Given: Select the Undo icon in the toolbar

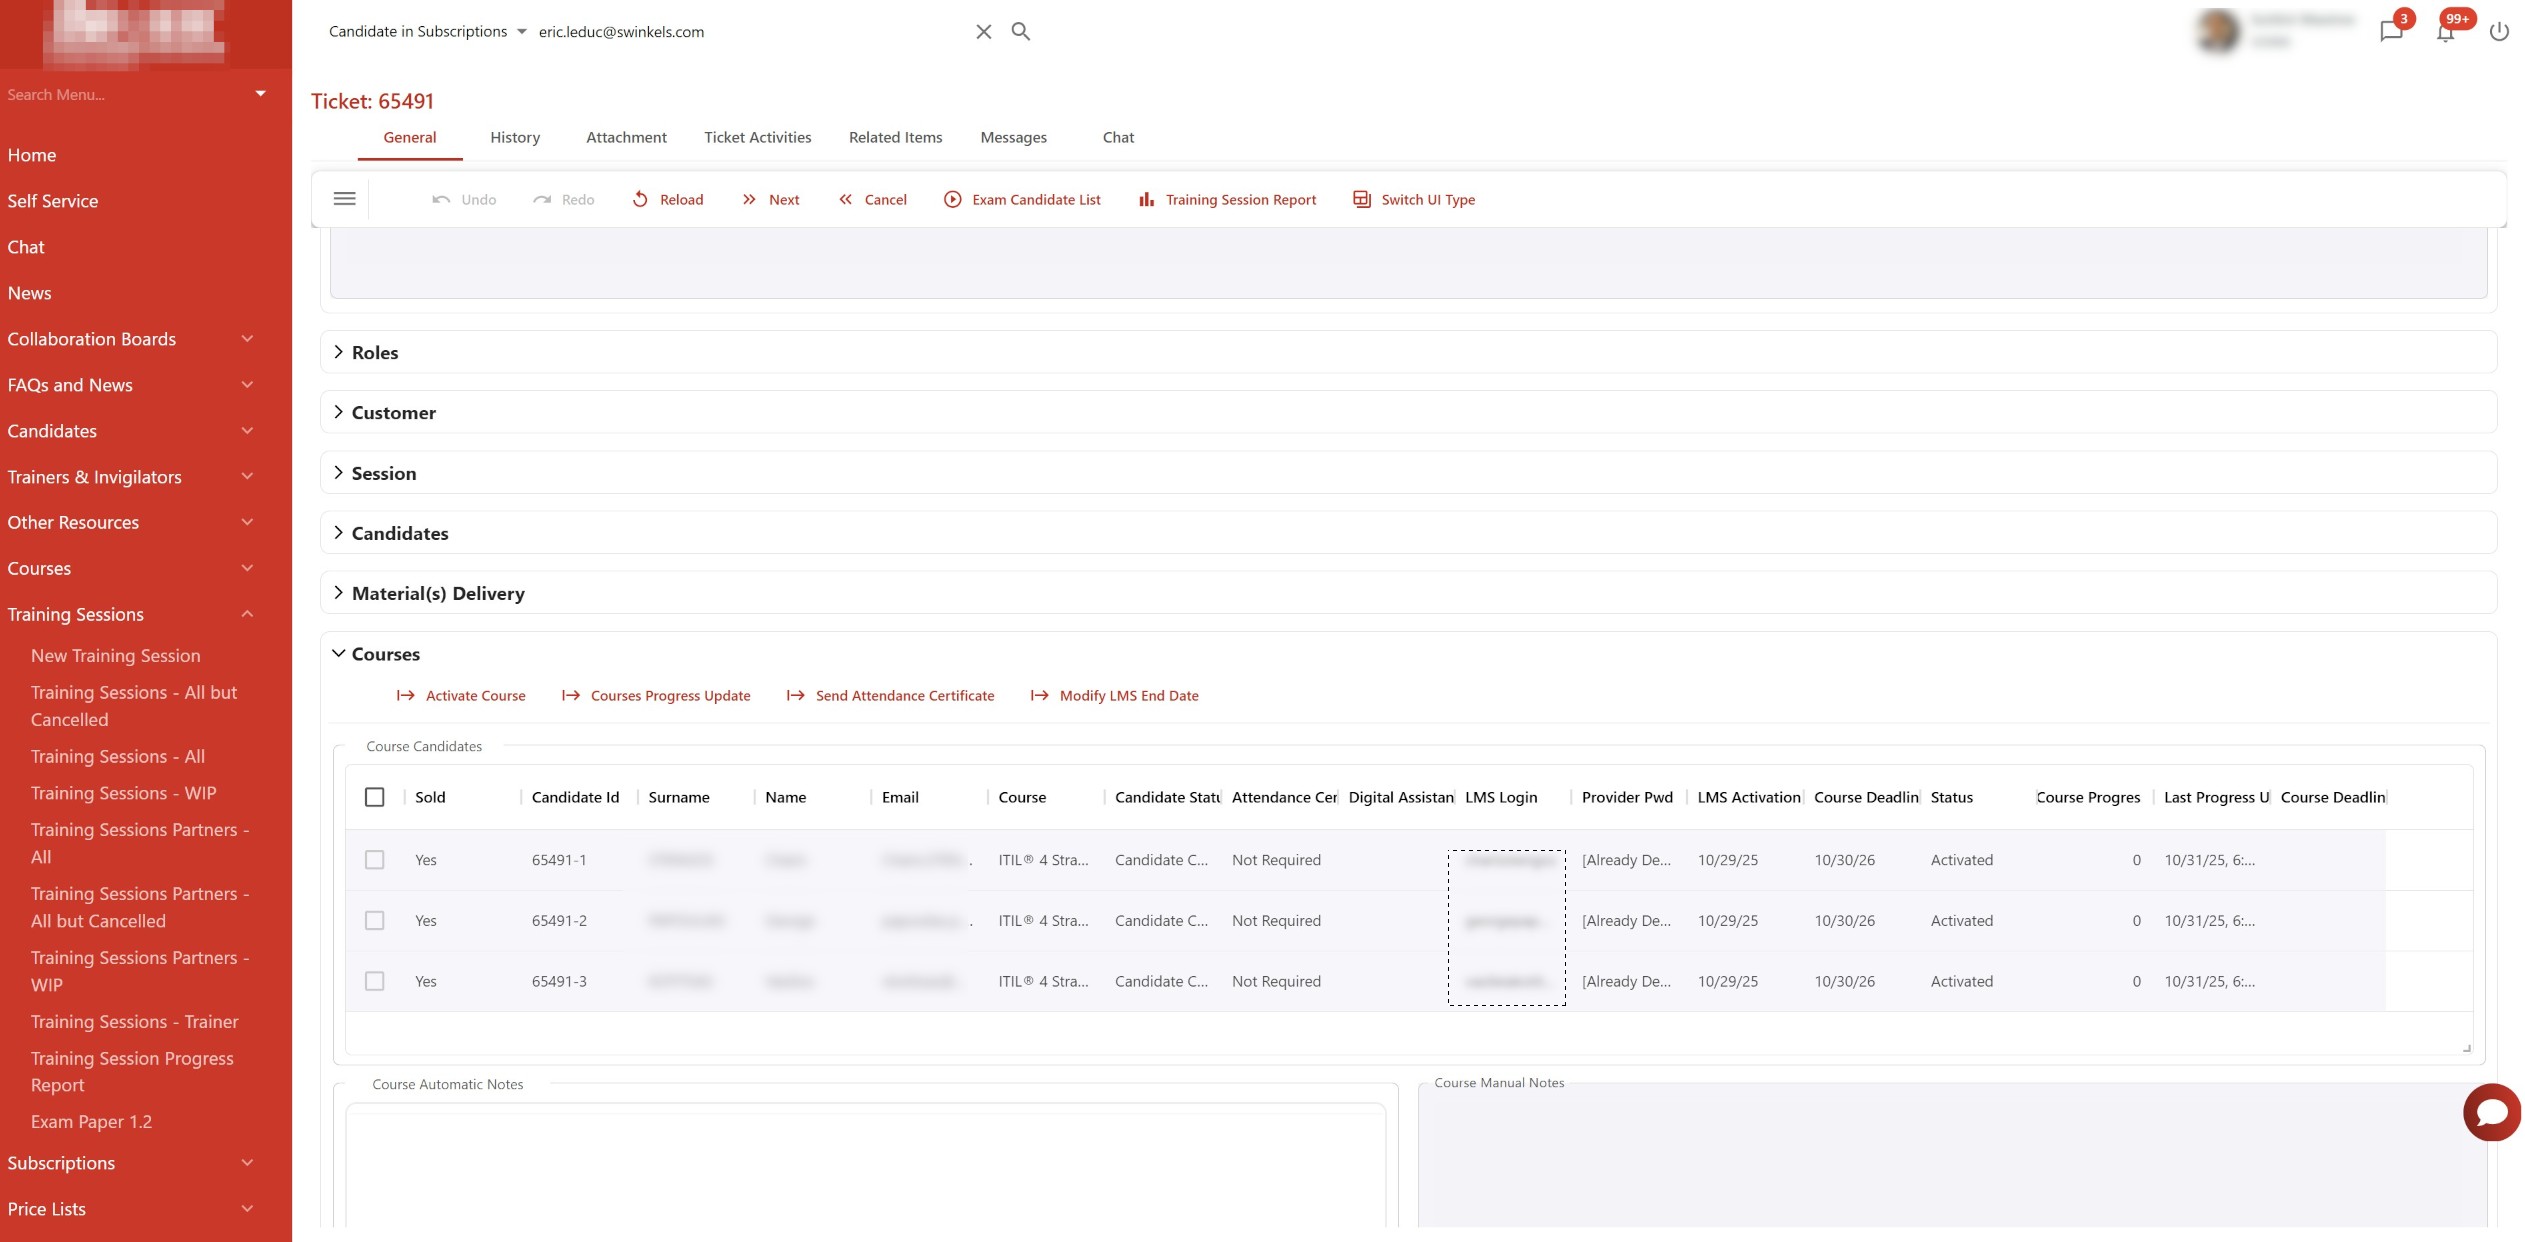Looking at the screenshot, I should [x=442, y=199].
